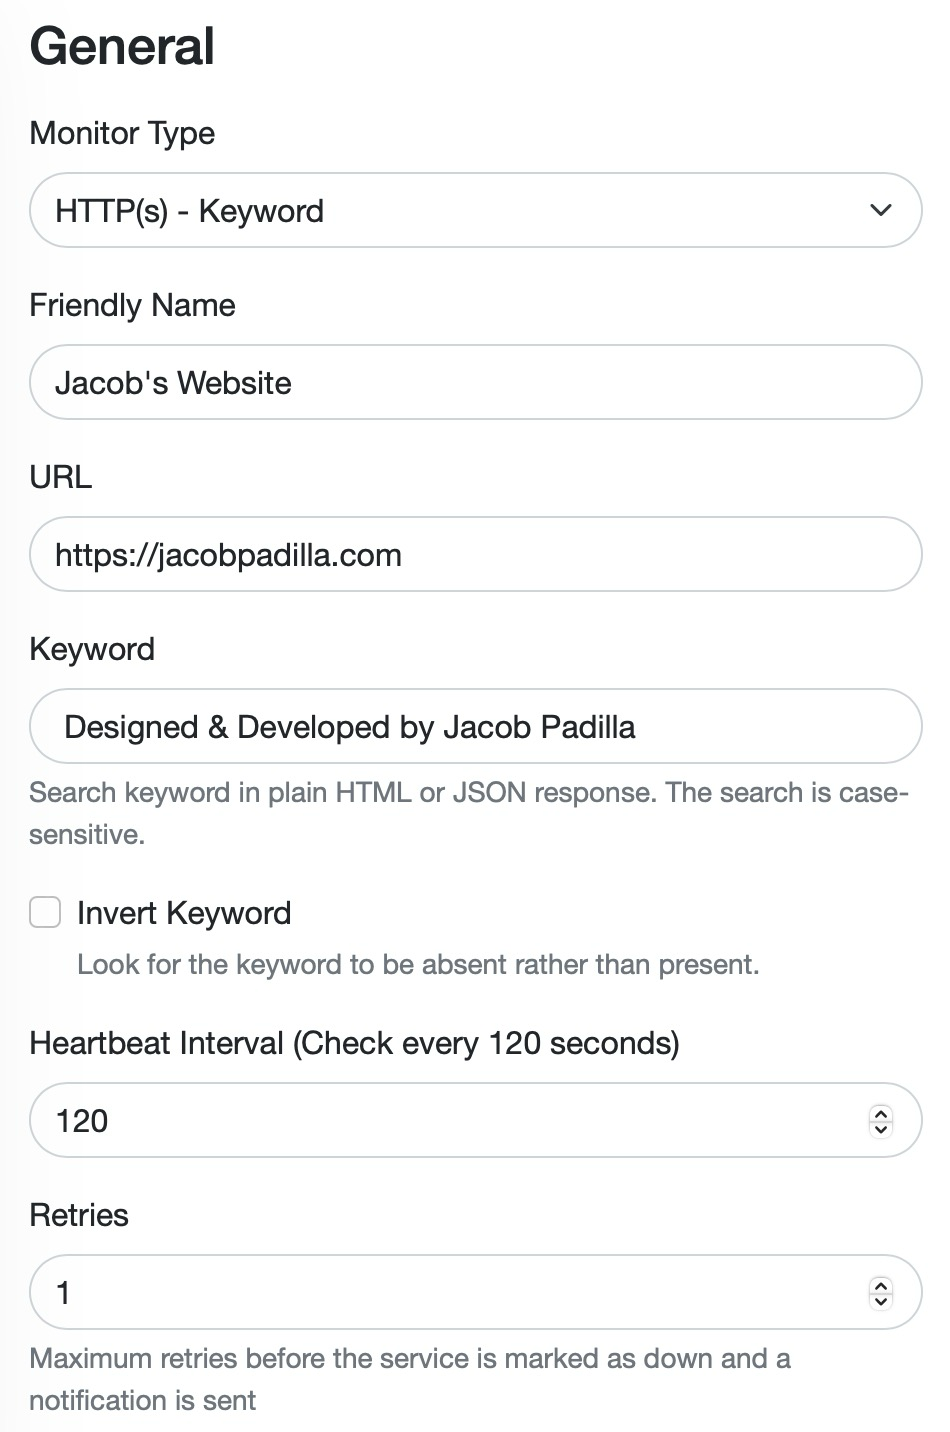Increase Heartbeat Interval with the up arrow
This screenshot has width=950, height=1432.
pyautogui.click(x=881, y=1113)
